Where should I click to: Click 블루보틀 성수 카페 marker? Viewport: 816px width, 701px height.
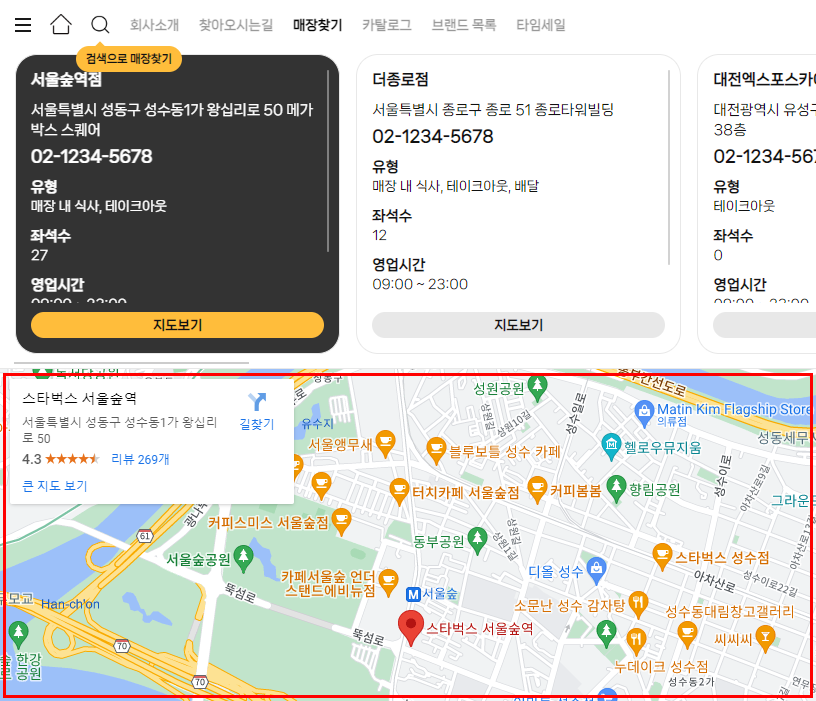436,450
